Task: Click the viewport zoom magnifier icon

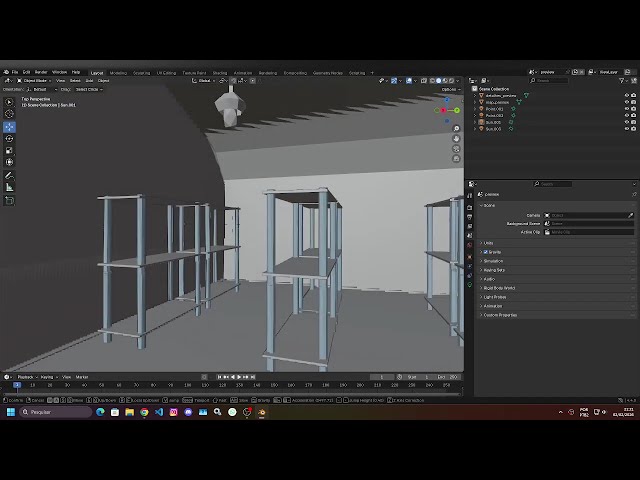Action: (x=456, y=129)
